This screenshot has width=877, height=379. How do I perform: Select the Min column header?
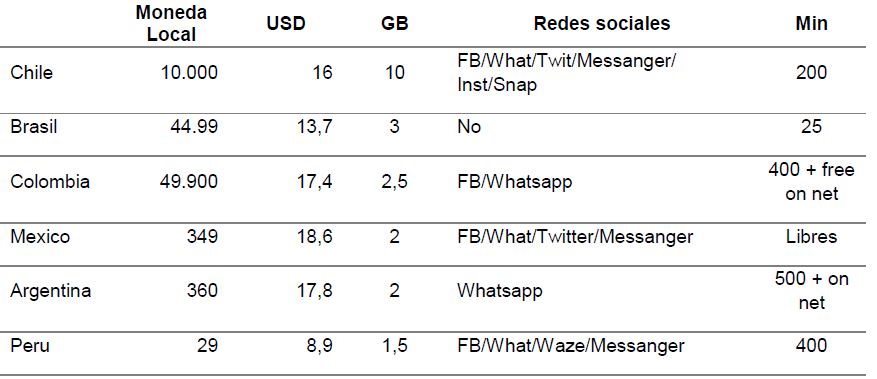coord(812,23)
